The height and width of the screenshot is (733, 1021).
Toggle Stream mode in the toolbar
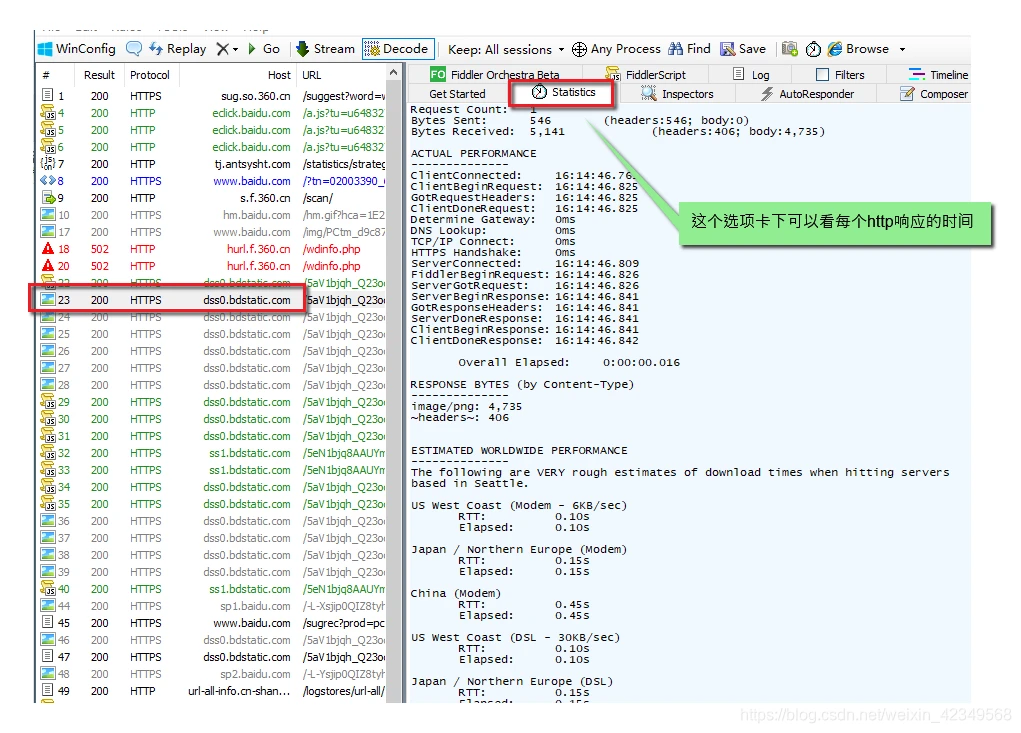click(325, 49)
